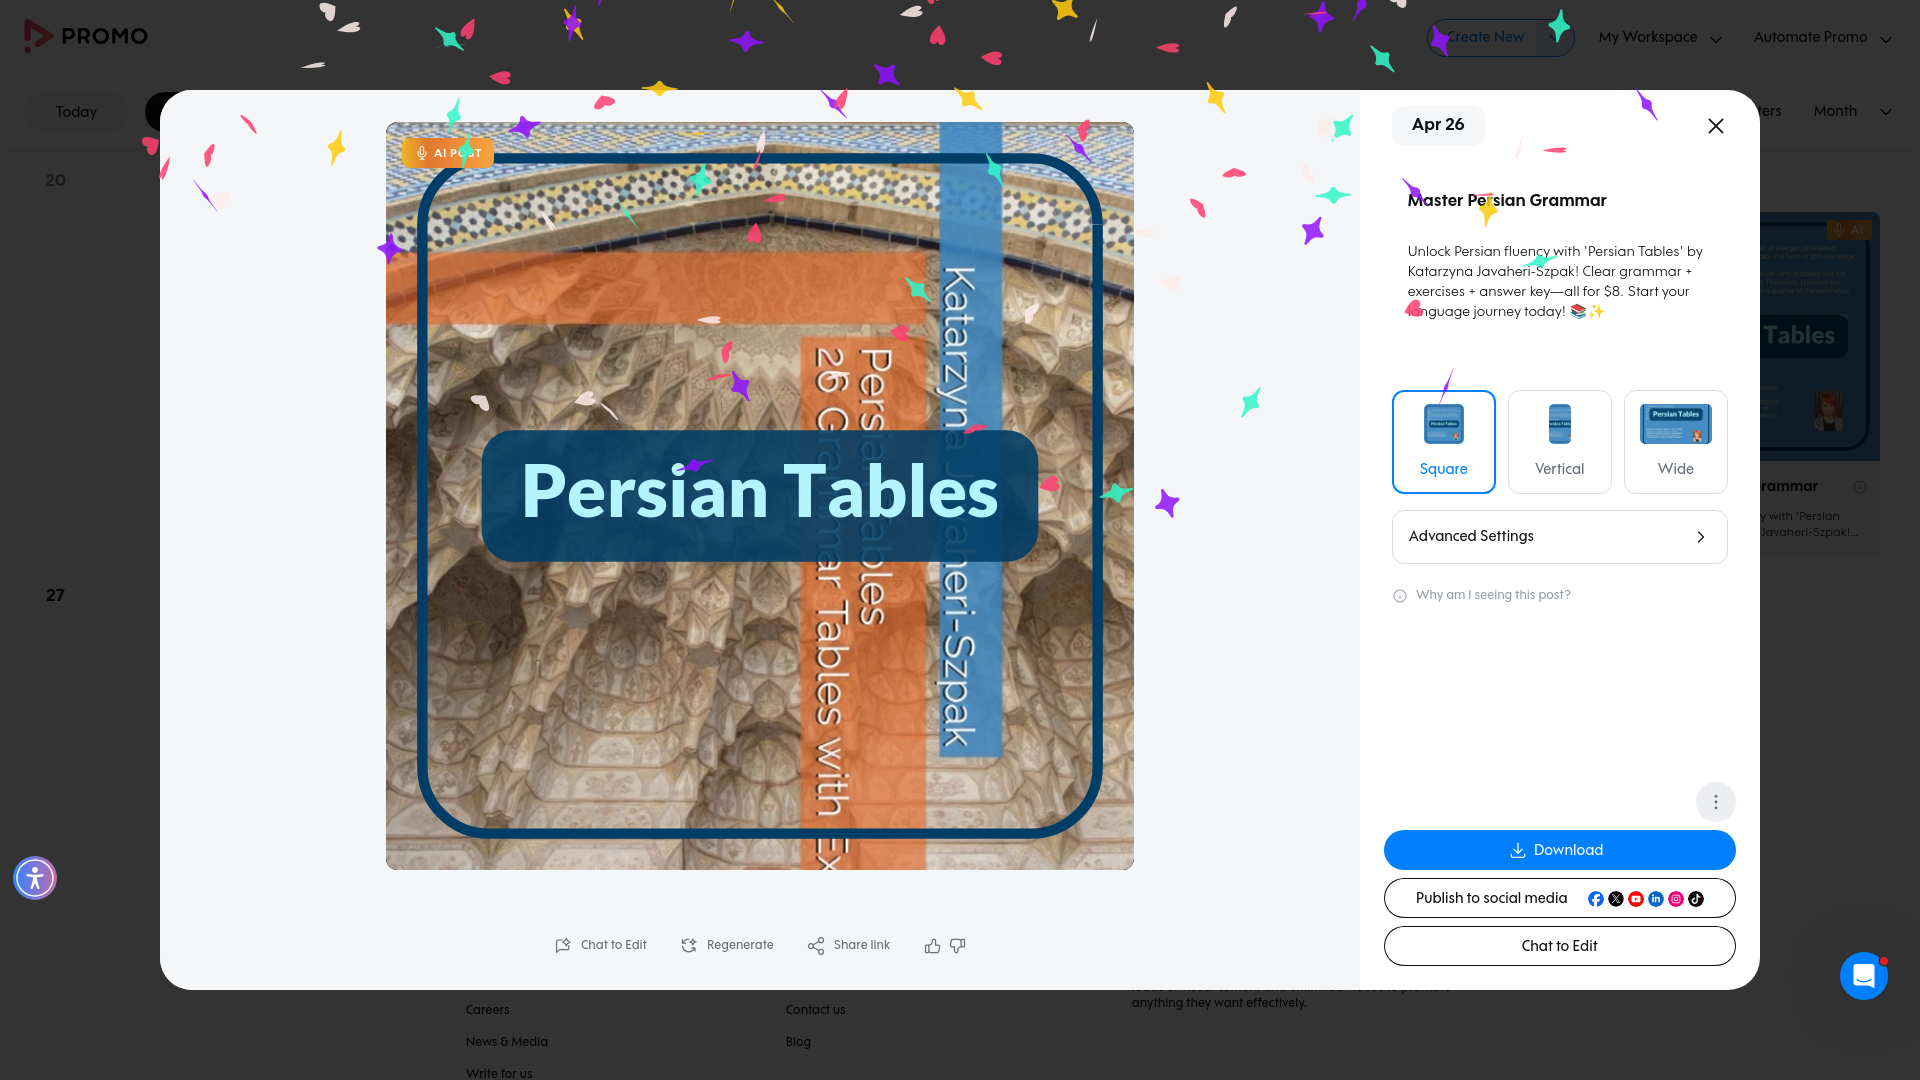Select the Vertical format option

[1559, 442]
